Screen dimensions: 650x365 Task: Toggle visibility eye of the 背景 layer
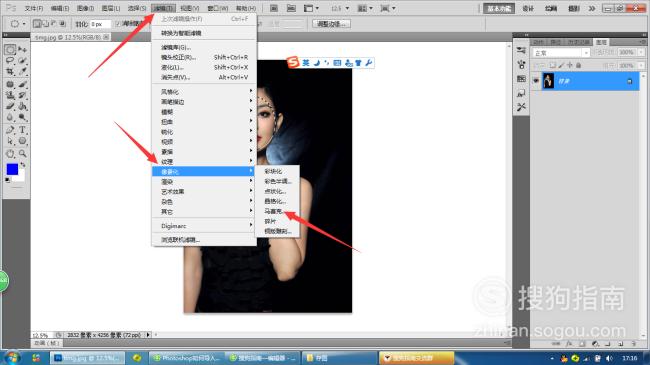click(x=536, y=81)
